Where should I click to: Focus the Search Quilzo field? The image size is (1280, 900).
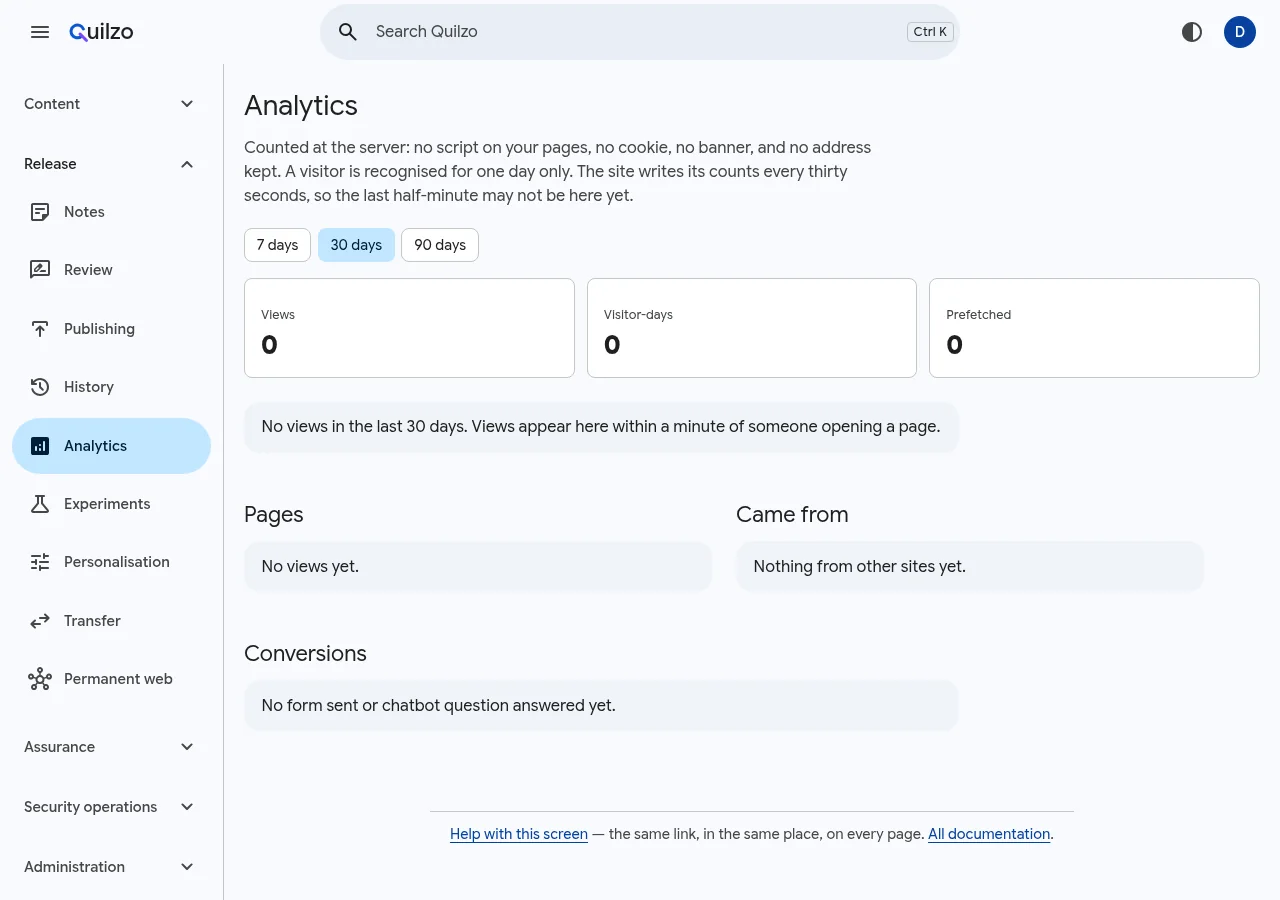coord(640,32)
